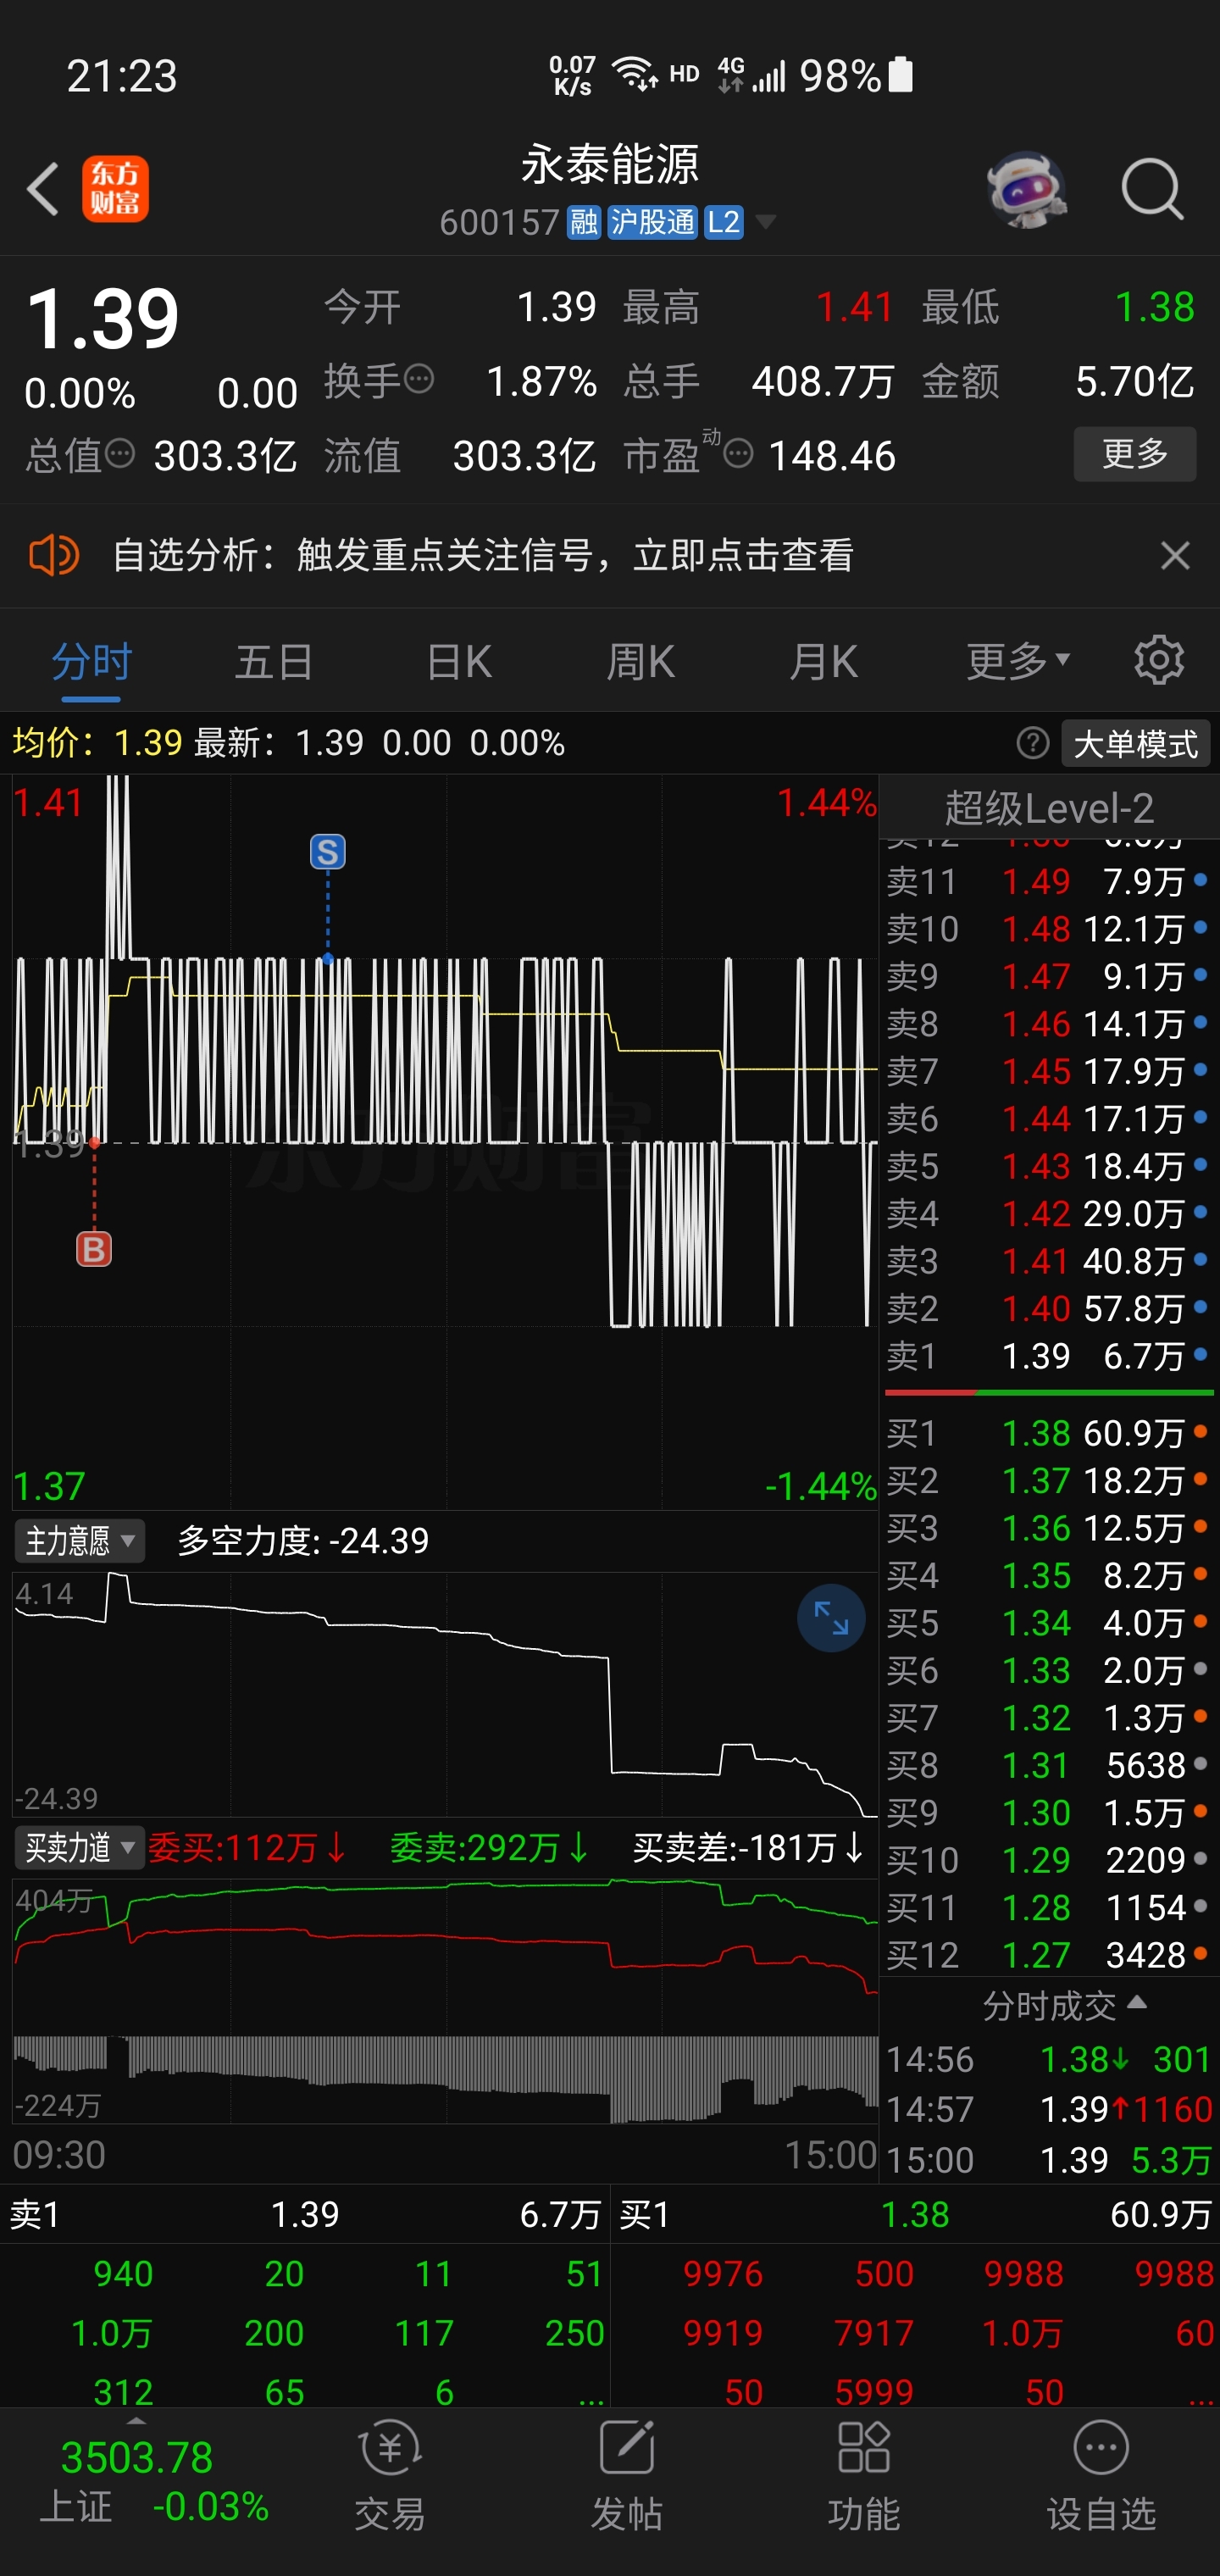Tap the L2 badge
Screen dimensions: 1220x2576
point(723,222)
